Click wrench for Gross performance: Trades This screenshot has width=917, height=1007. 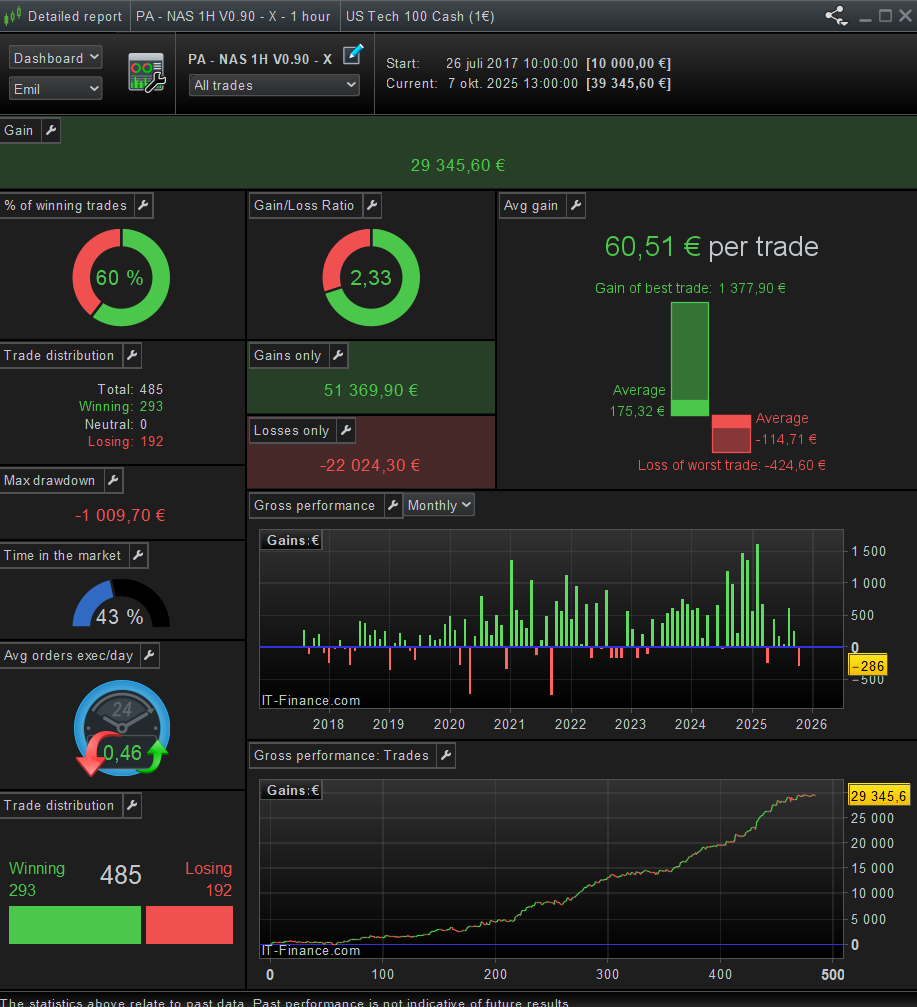click(446, 755)
